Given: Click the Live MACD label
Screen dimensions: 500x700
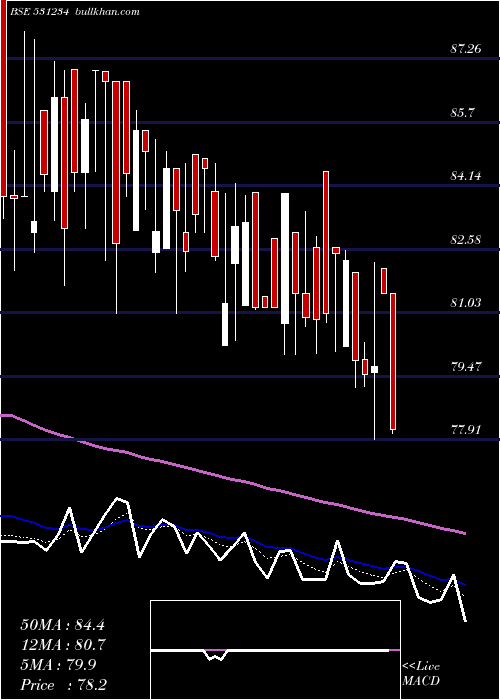Looking at the screenshot, I should (421, 674).
